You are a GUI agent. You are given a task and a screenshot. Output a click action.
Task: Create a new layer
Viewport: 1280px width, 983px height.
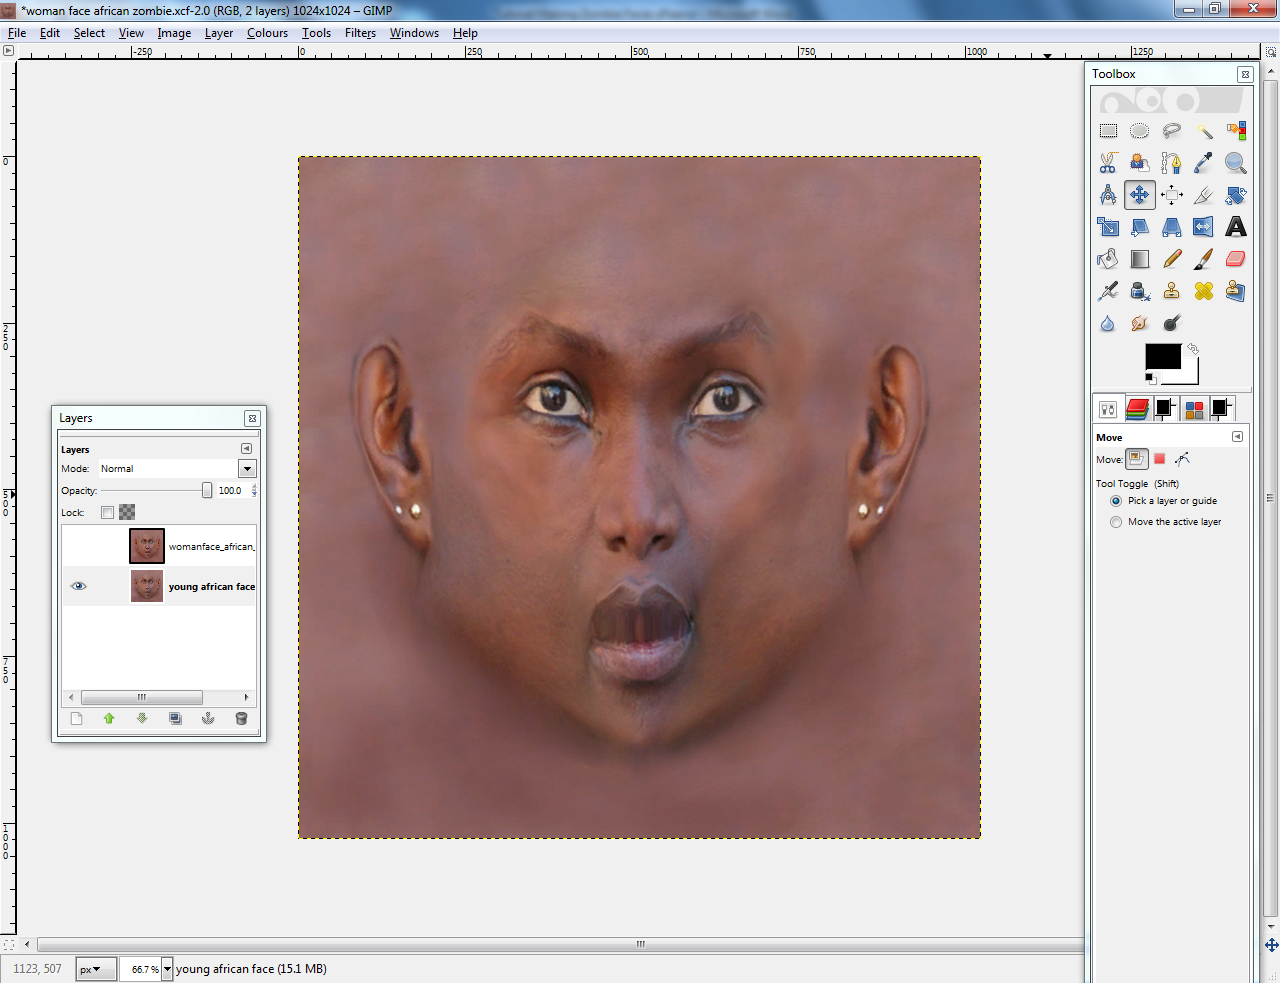77,718
